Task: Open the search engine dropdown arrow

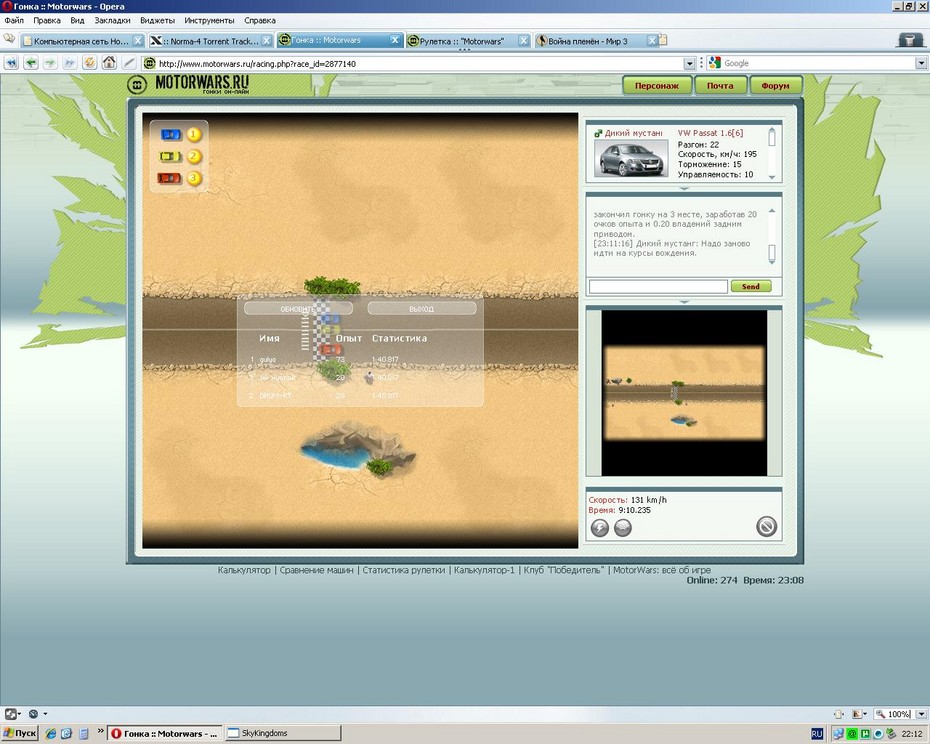Action: 921,63
